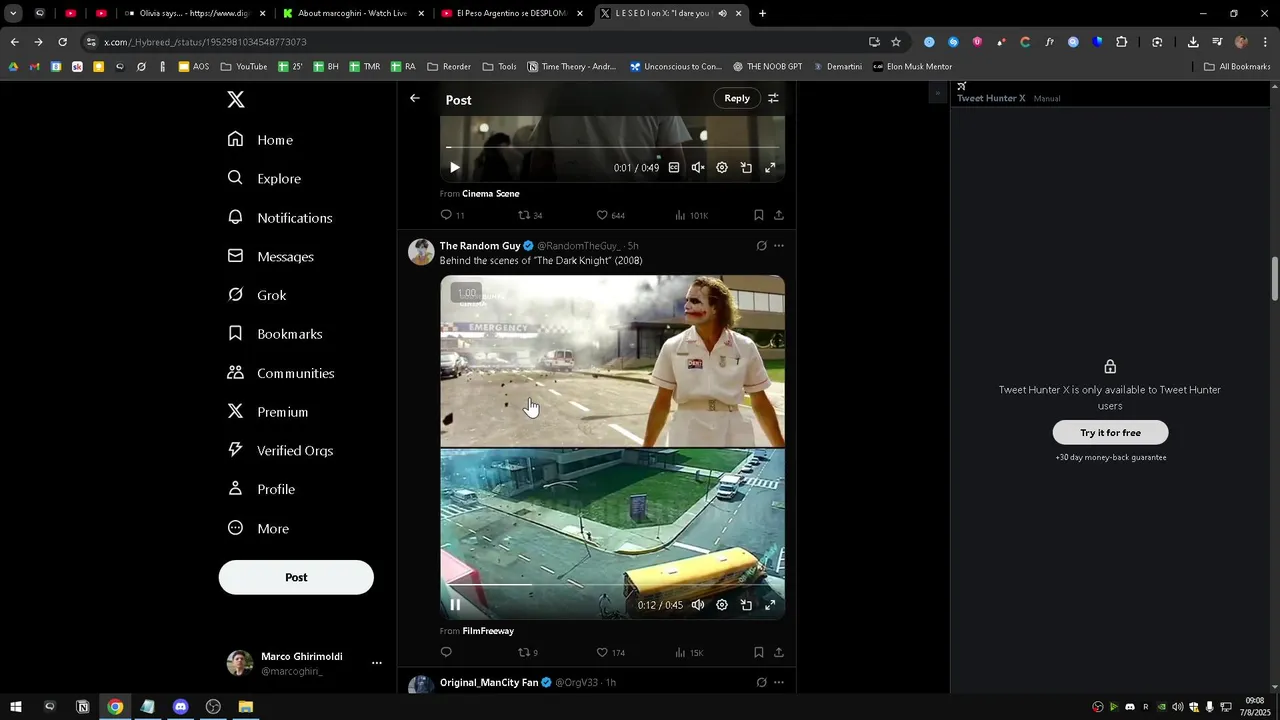Mute the Dark Knight video
Image resolution: width=1280 pixels, height=720 pixels.
(x=698, y=604)
